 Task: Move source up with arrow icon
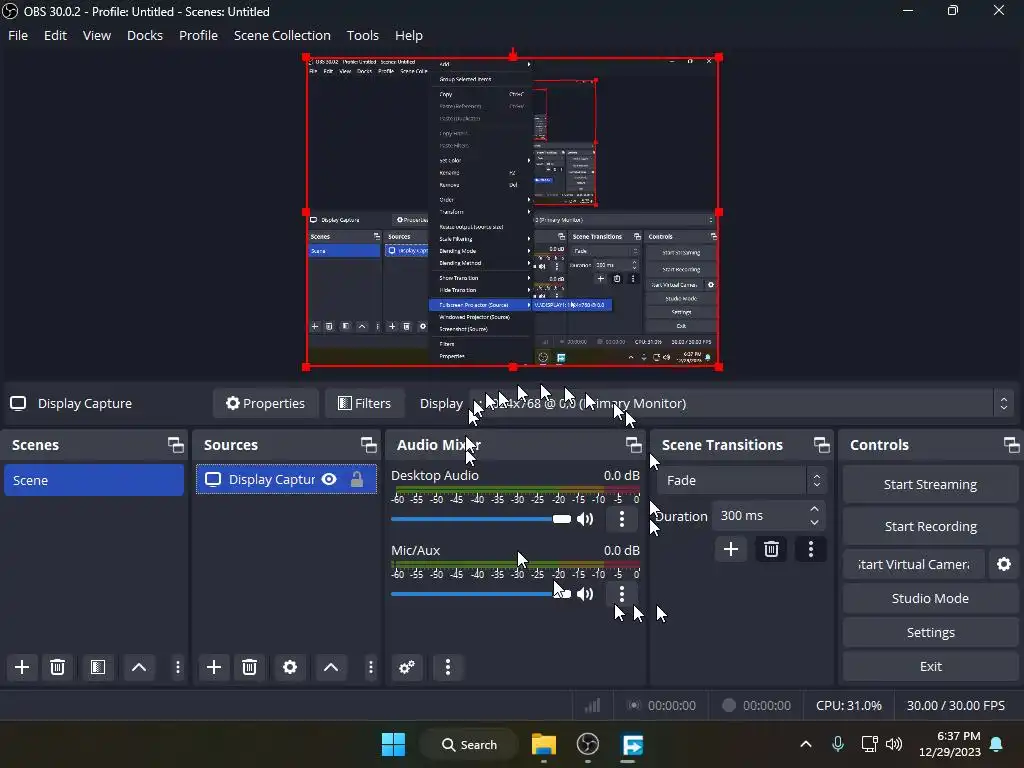pyautogui.click(x=330, y=667)
